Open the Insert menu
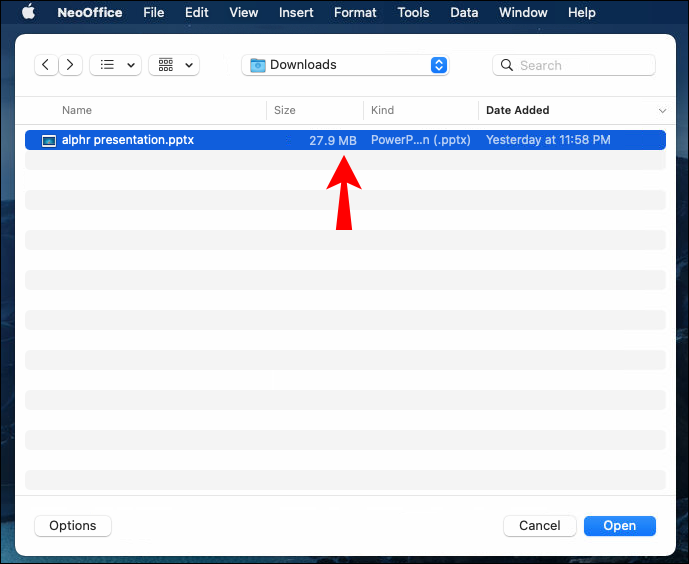This screenshot has width=689, height=564. click(296, 12)
